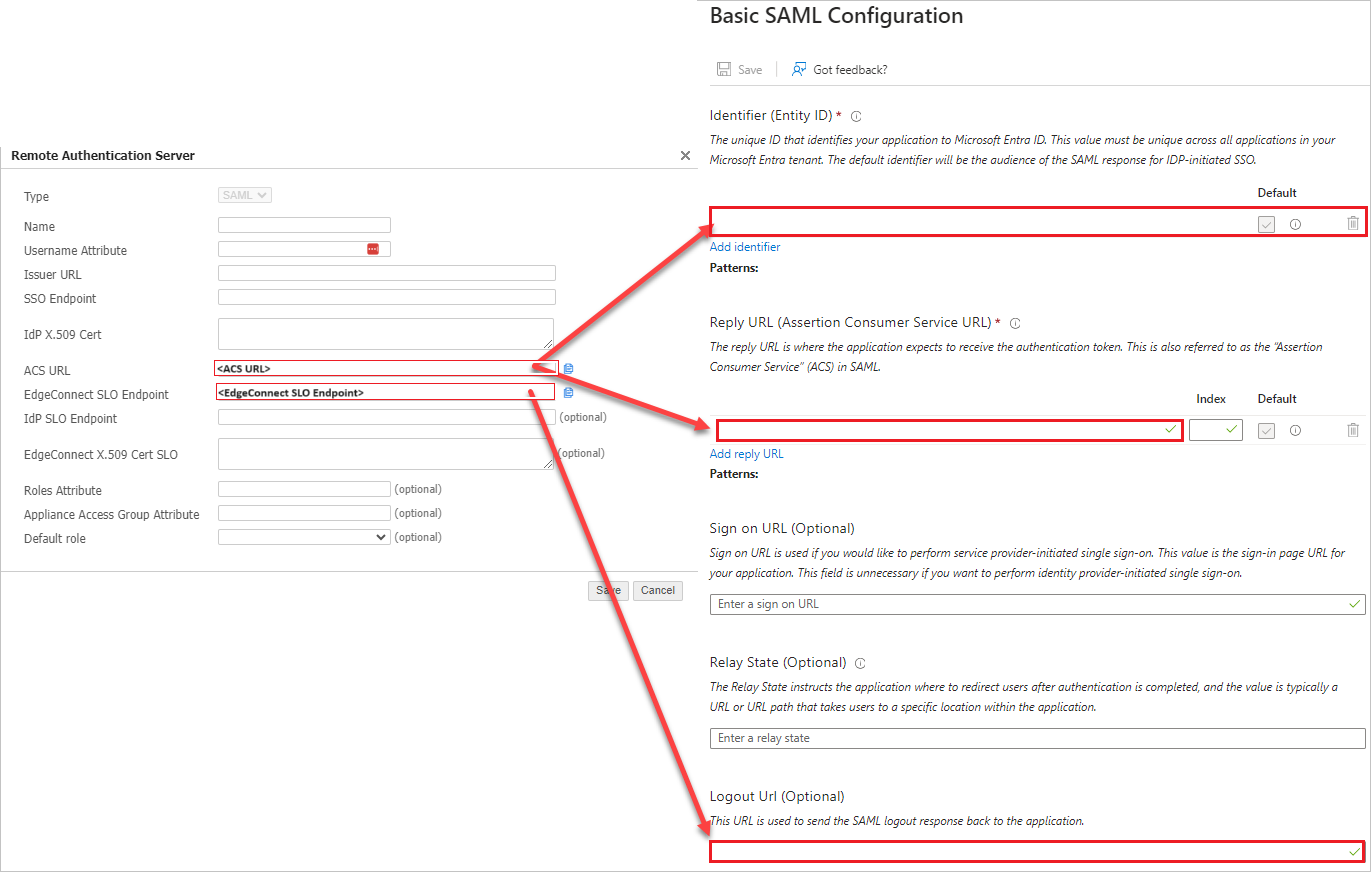Open Got feedback? via its speech bubble icon

tap(798, 68)
